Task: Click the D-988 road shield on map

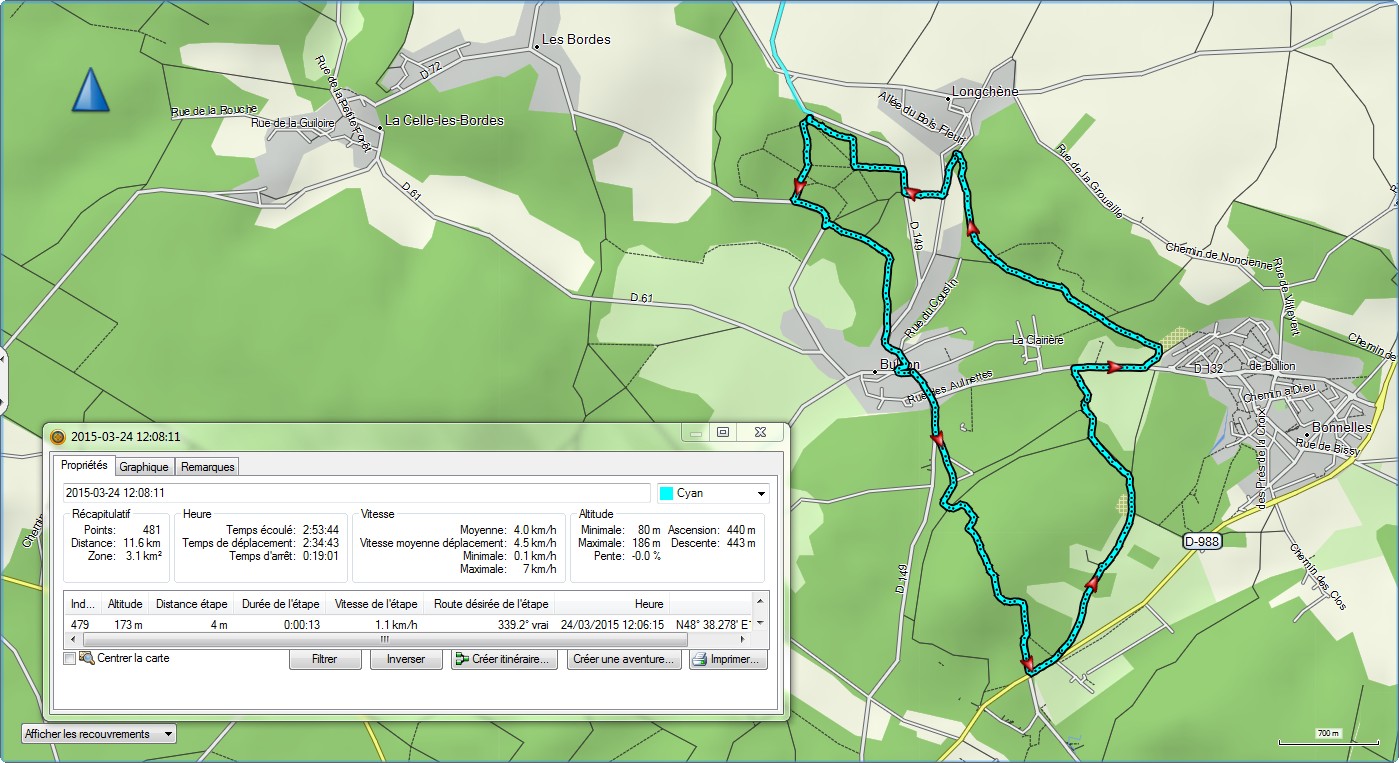Action: click(x=1202, y=542)
